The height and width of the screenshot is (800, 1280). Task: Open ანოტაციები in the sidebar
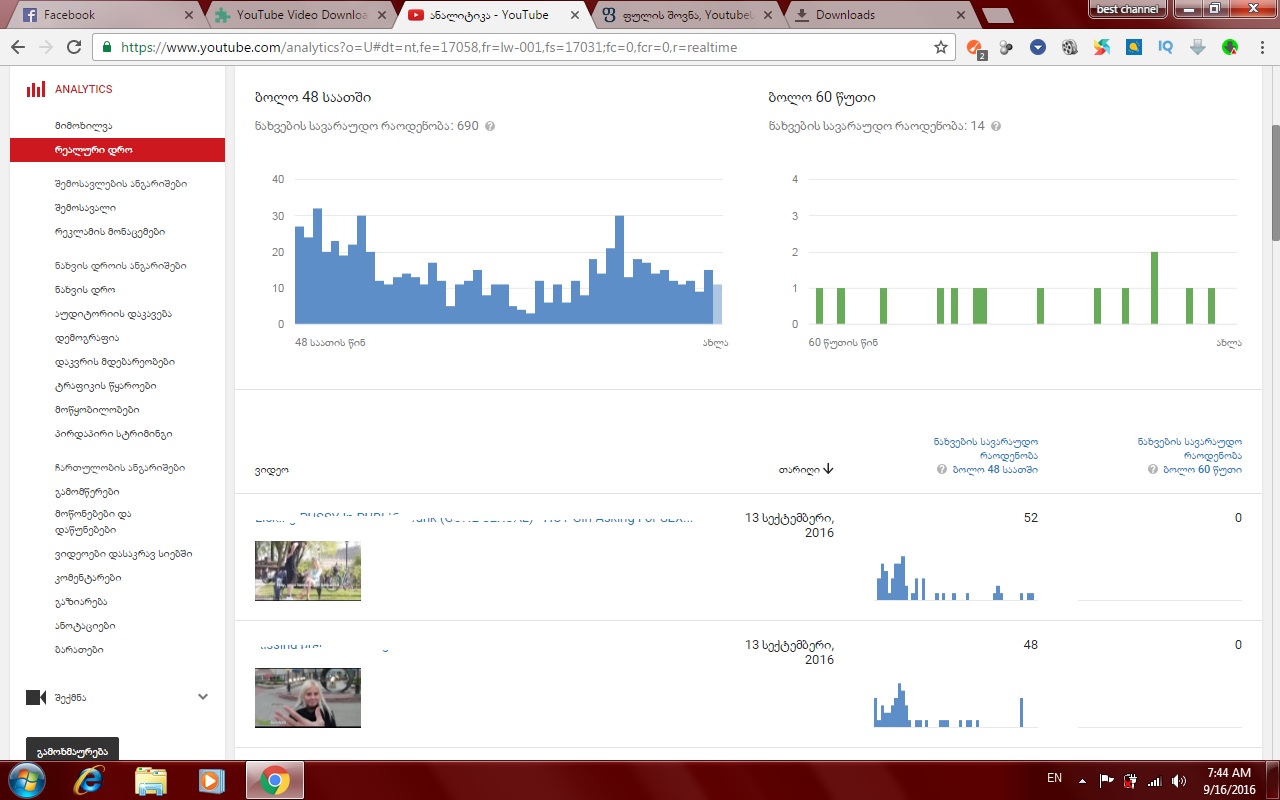pos(85,626)
